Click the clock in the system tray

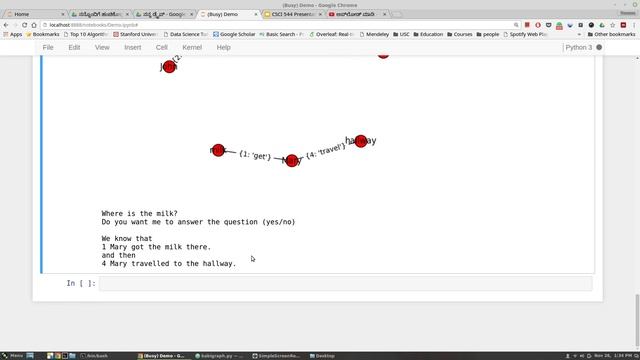point(612,356)
